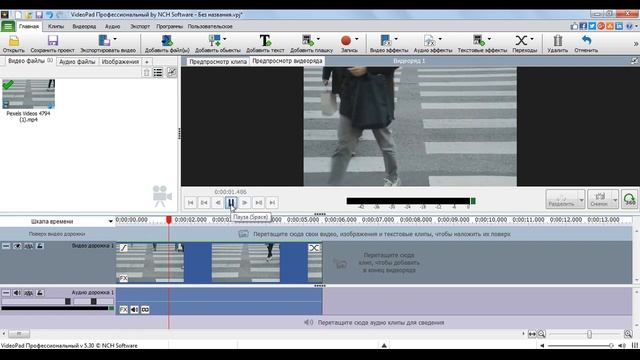Pause playback with the pause button
This screenshot has height=360, width=640.
[231, 202]
